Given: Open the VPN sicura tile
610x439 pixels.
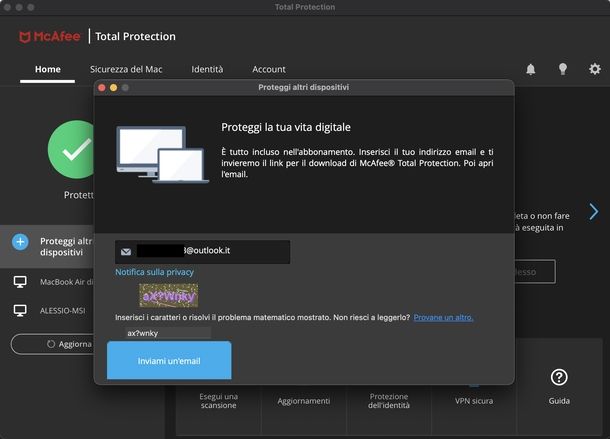Looking at the screenshot, I should point(474,401).
